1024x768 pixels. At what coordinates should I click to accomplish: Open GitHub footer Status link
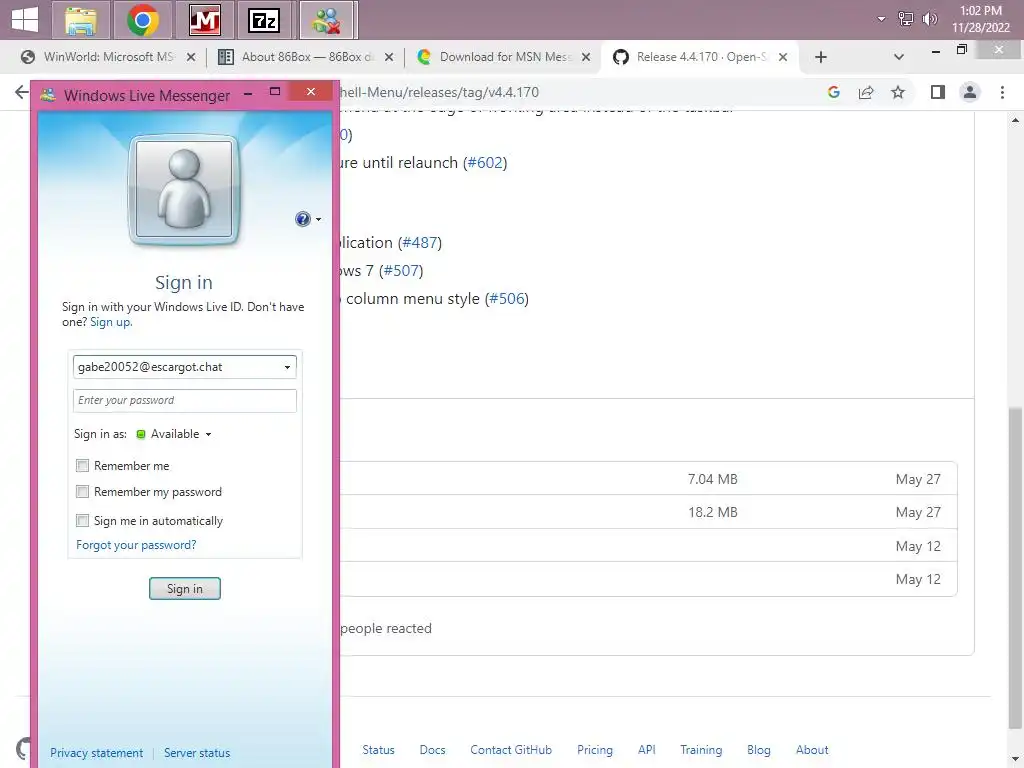coord(379,750)
